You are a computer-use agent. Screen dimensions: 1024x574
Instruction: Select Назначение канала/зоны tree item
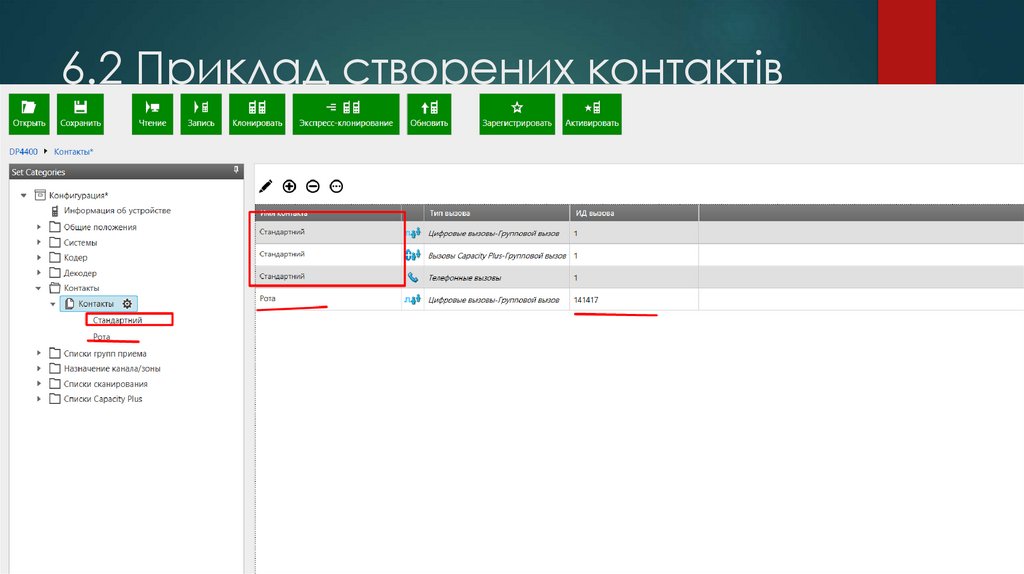112,368
